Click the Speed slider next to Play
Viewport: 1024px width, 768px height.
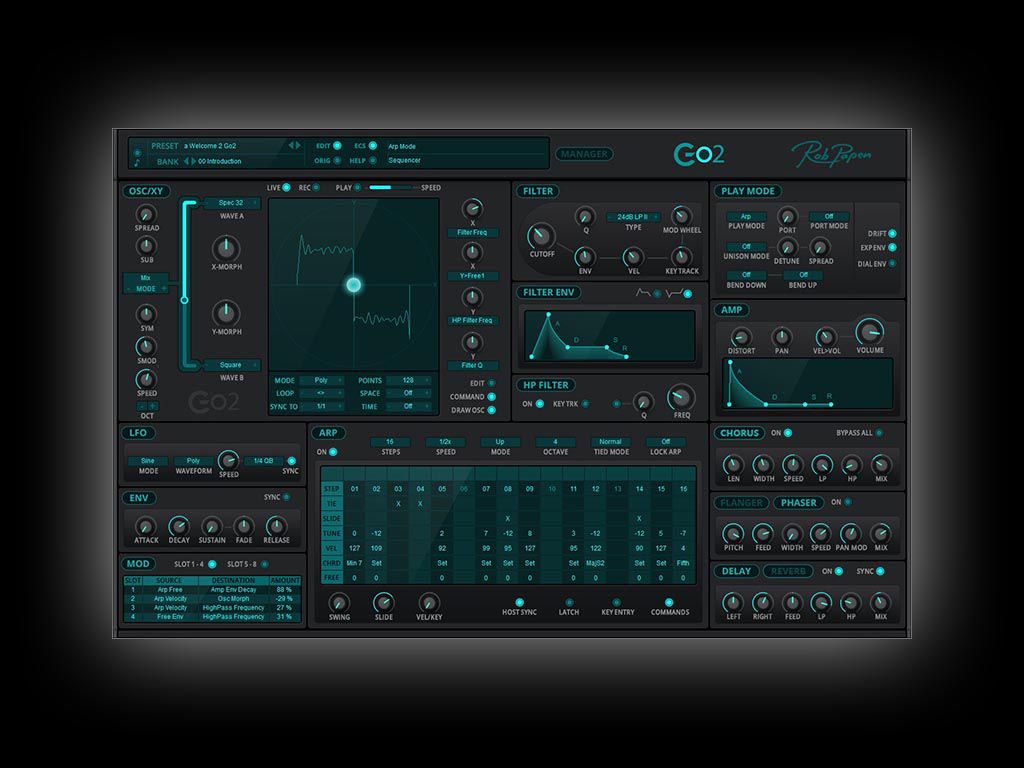click(x=391, y=187)
